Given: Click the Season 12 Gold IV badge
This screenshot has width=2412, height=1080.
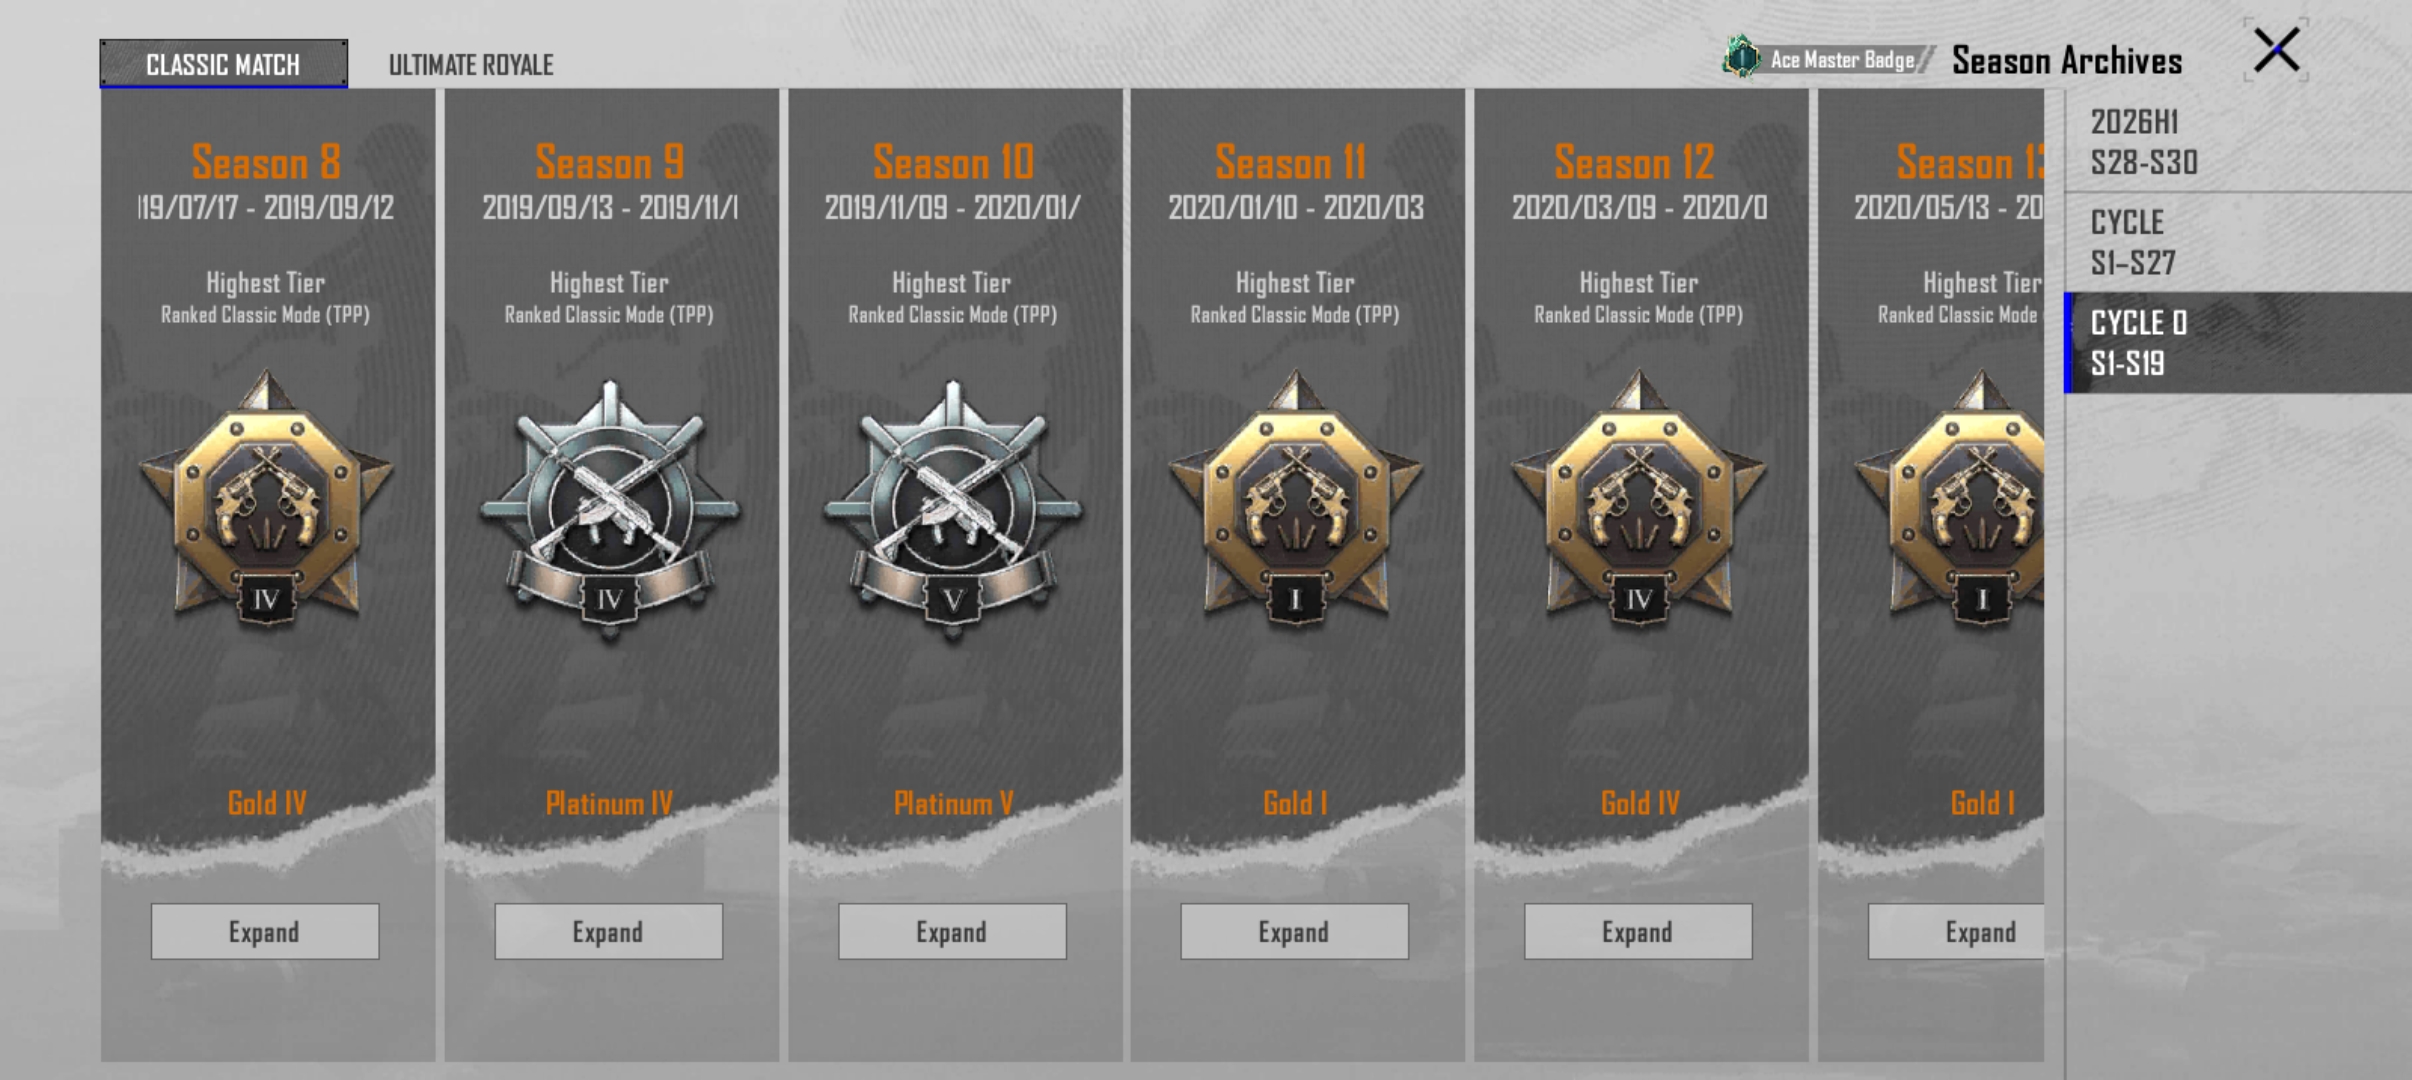Looking at the screenshot, I should pos(1639,500).
